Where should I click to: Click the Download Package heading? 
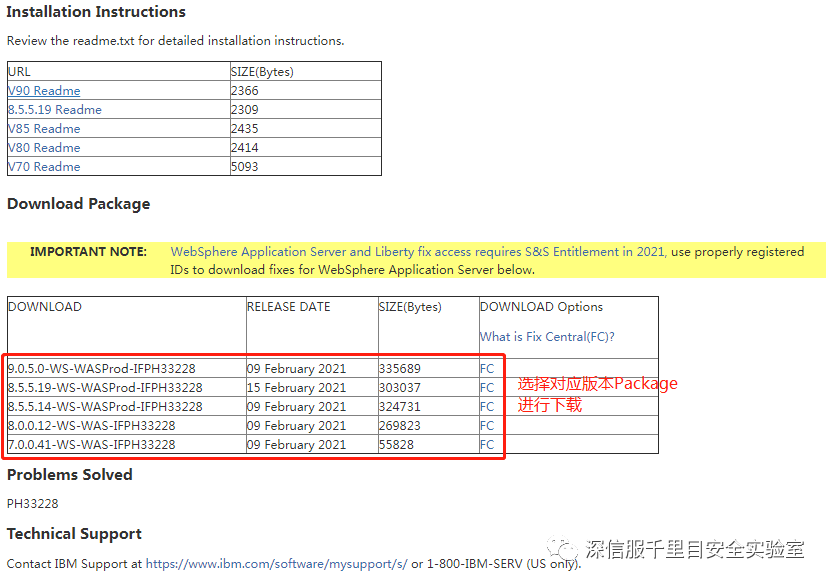(x=78, y=204)
